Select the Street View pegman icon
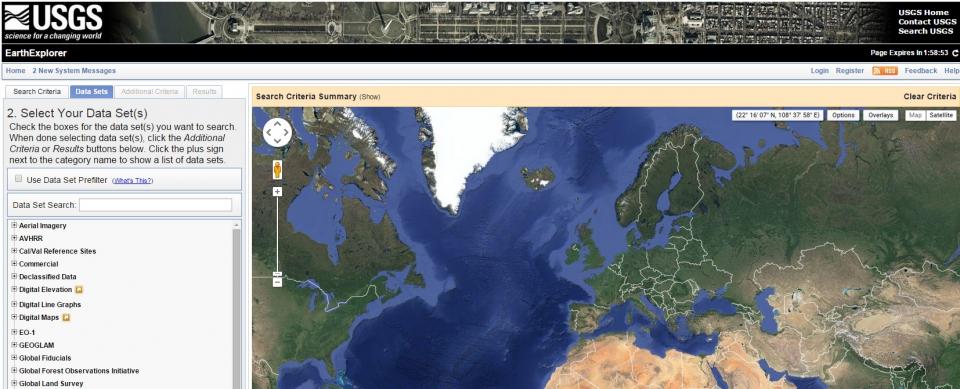 tap(277, 170)
